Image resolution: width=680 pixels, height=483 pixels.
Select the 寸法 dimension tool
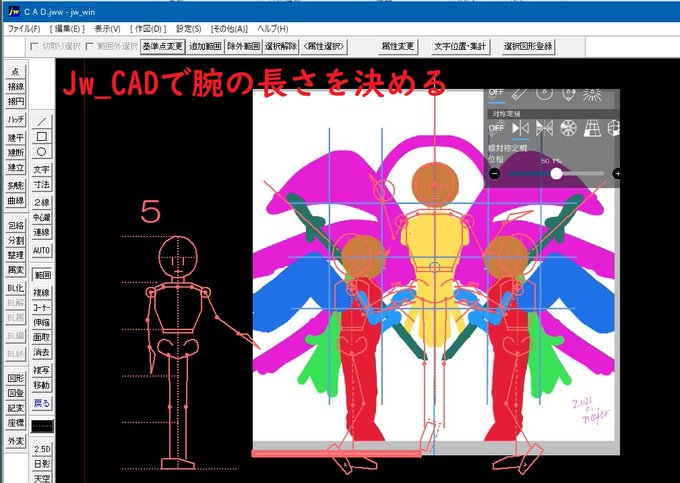coord(42,184)
